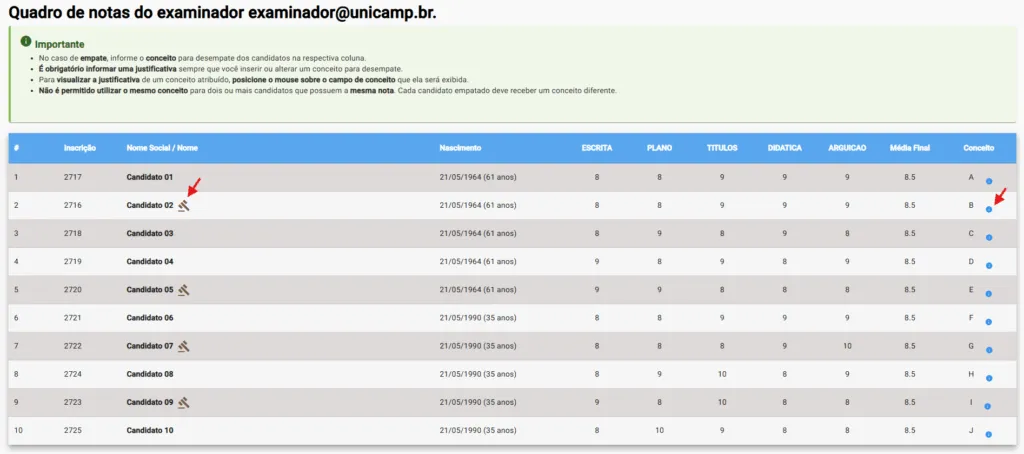Click the gavel icon beside Candidato 05
The height and width of the screenshot is (454, 1024).
183,290
